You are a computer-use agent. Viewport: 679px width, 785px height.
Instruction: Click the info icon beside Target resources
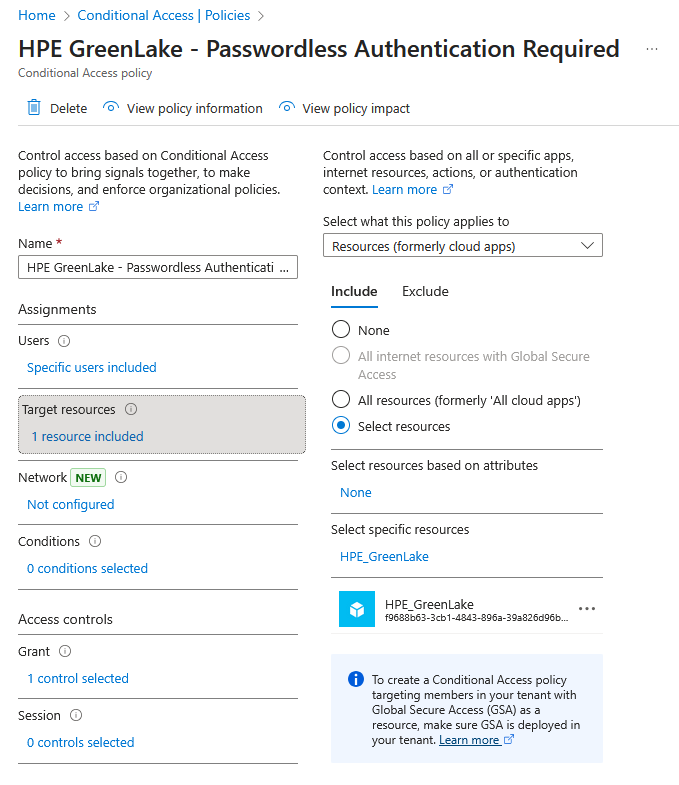(x=131, y=409)
